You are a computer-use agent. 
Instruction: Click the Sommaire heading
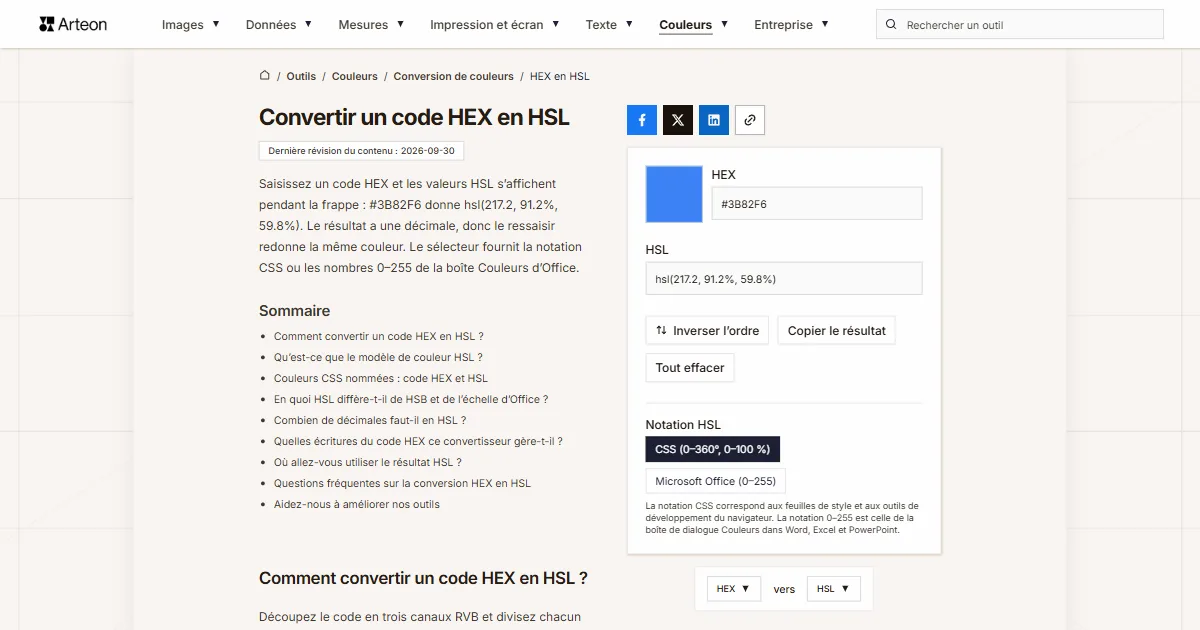pos(294,311)
